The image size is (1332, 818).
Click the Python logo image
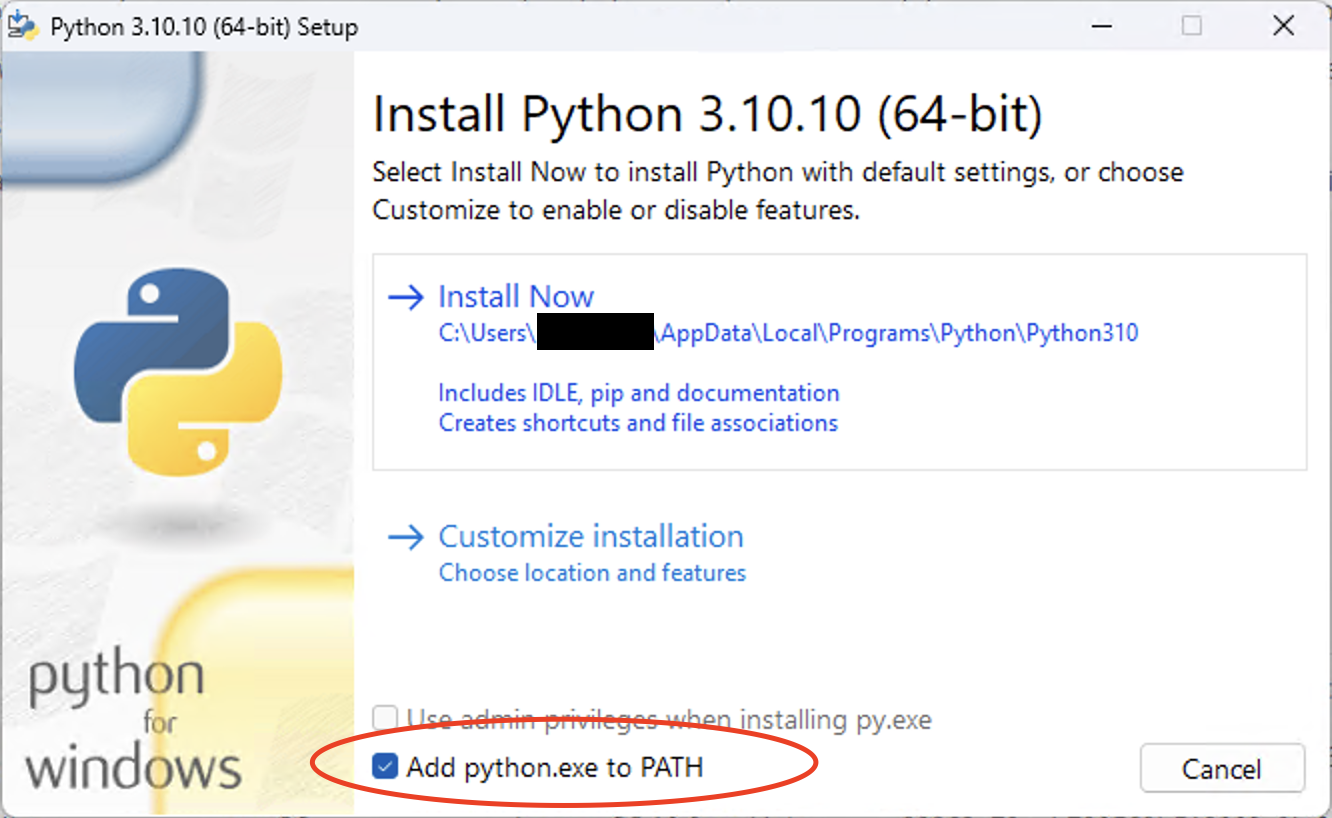(178, 370)
